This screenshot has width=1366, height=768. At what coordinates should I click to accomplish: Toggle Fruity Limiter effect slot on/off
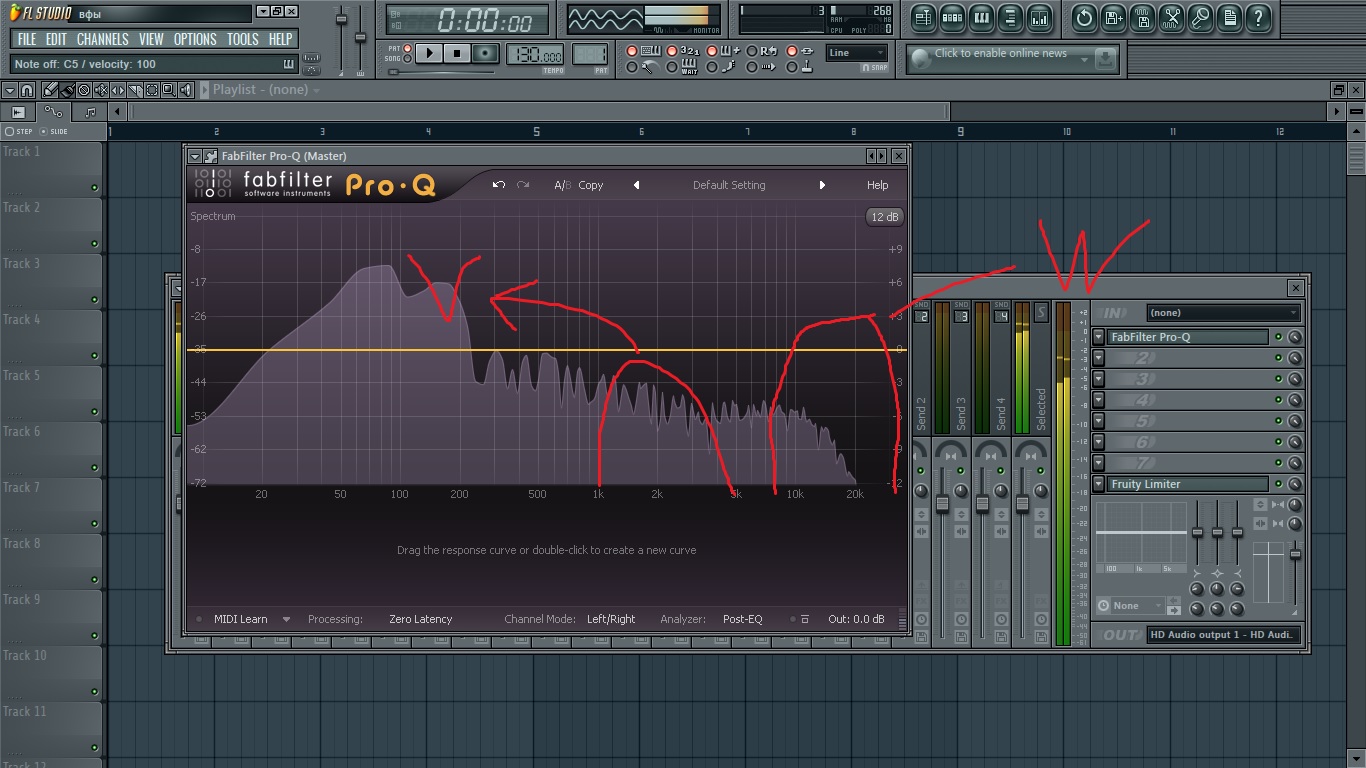point(1278,484)
